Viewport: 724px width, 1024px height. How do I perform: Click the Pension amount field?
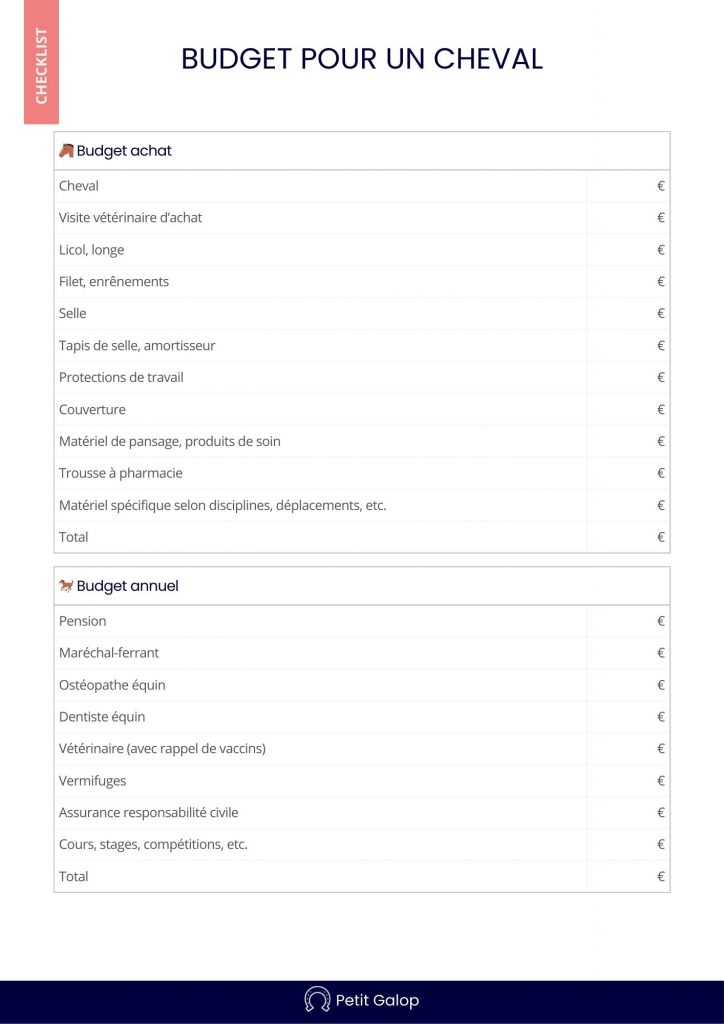point(627,621)
